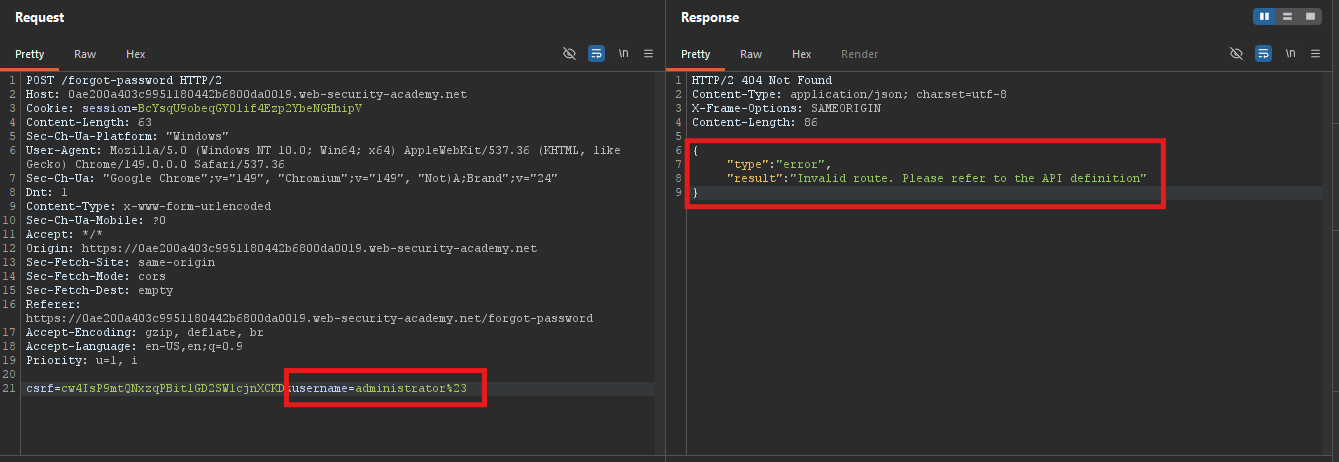Image resolution: width=1339 pixels, height=462 pixels.
Task: Select the Response Pretty tab
Action: pos(696,54)
